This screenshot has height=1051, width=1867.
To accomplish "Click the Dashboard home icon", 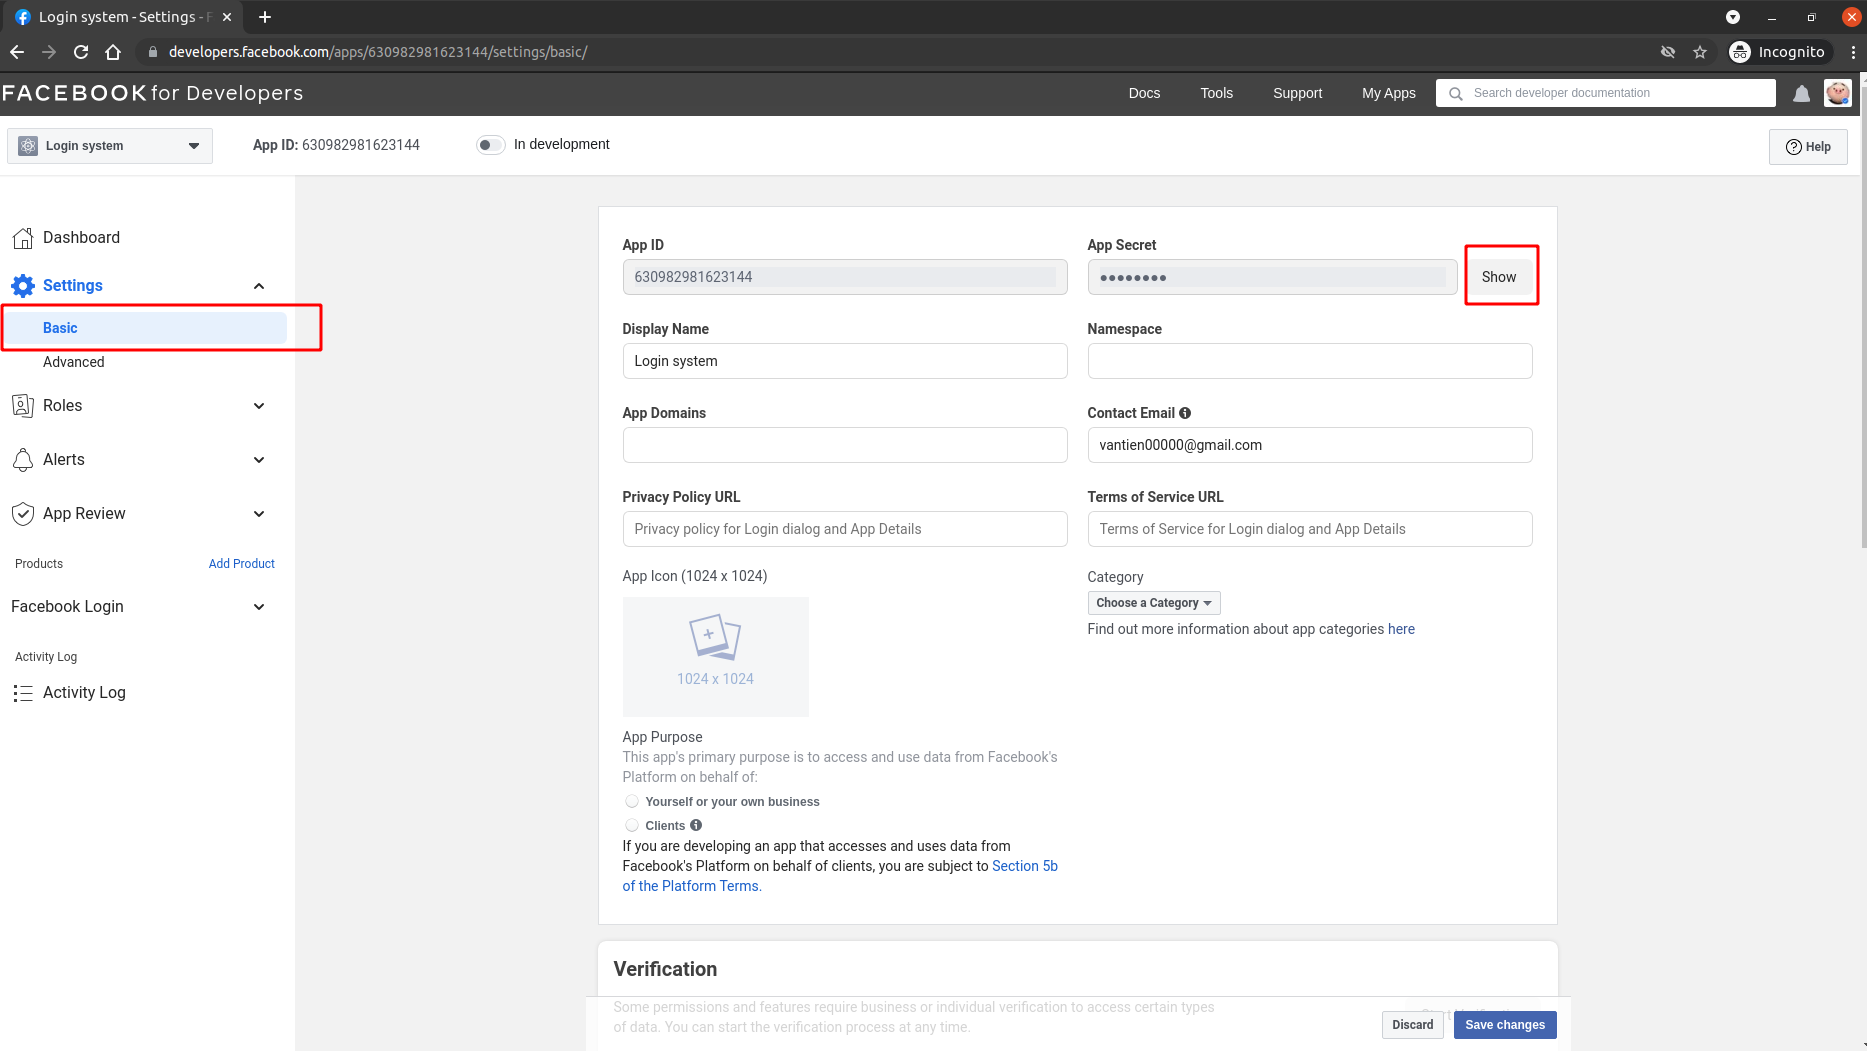I will coord(23,238).
